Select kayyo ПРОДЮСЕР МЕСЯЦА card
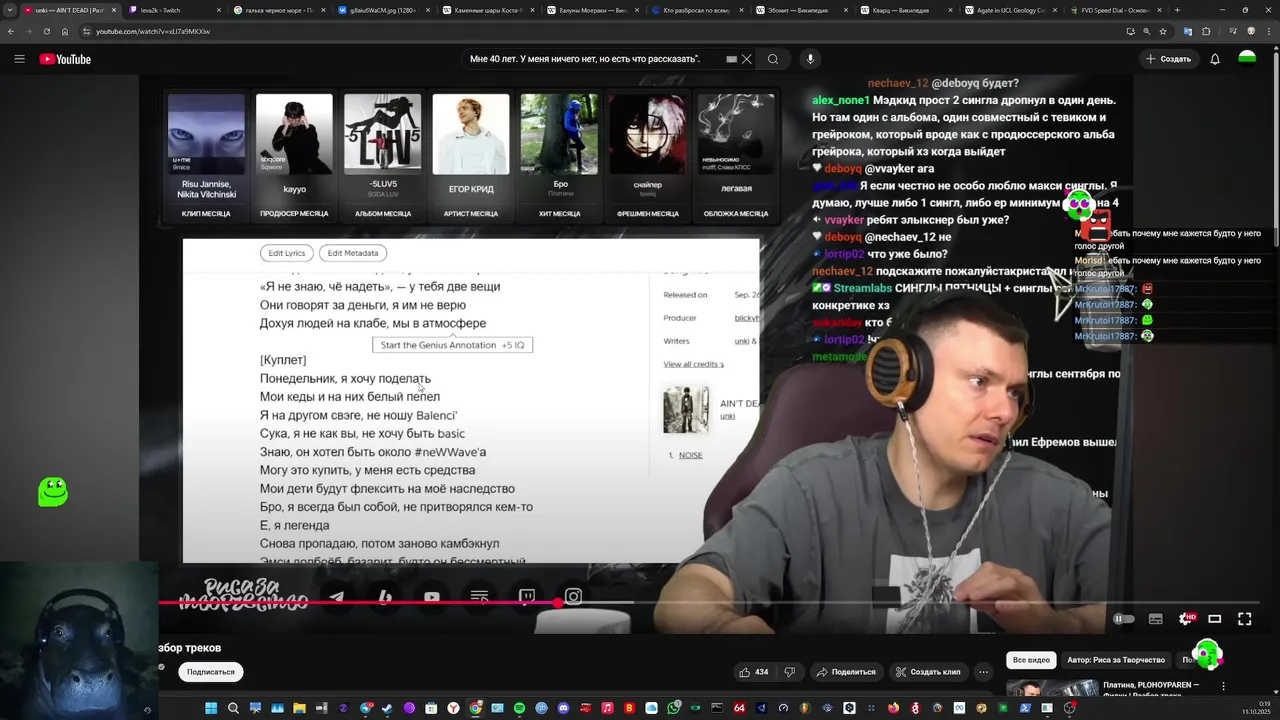The height and width of the screenshot is (720, 1280). click(x=294, y=156)
